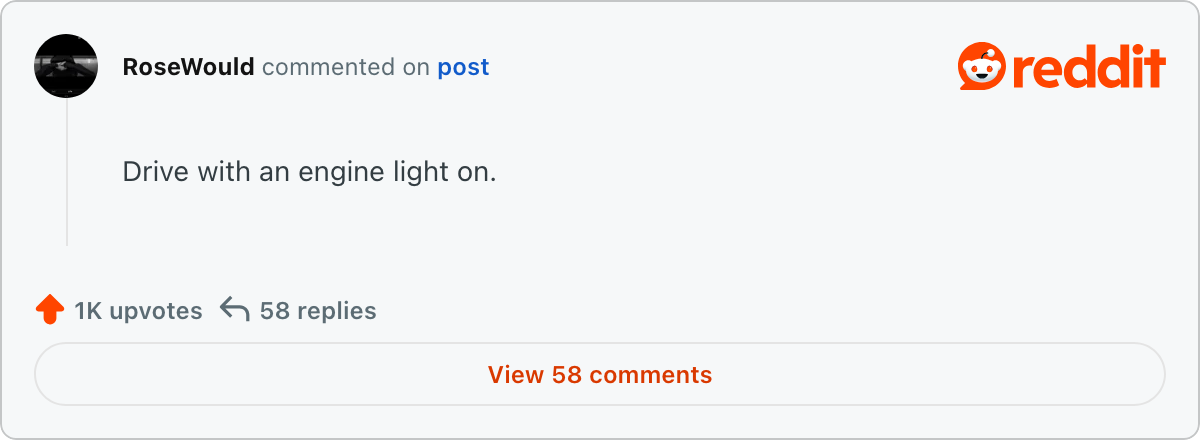The height and width of the screenshot is (440, 1200).
Task: Collapse the comment via the vertical thread line
Action: pos(67,172)
